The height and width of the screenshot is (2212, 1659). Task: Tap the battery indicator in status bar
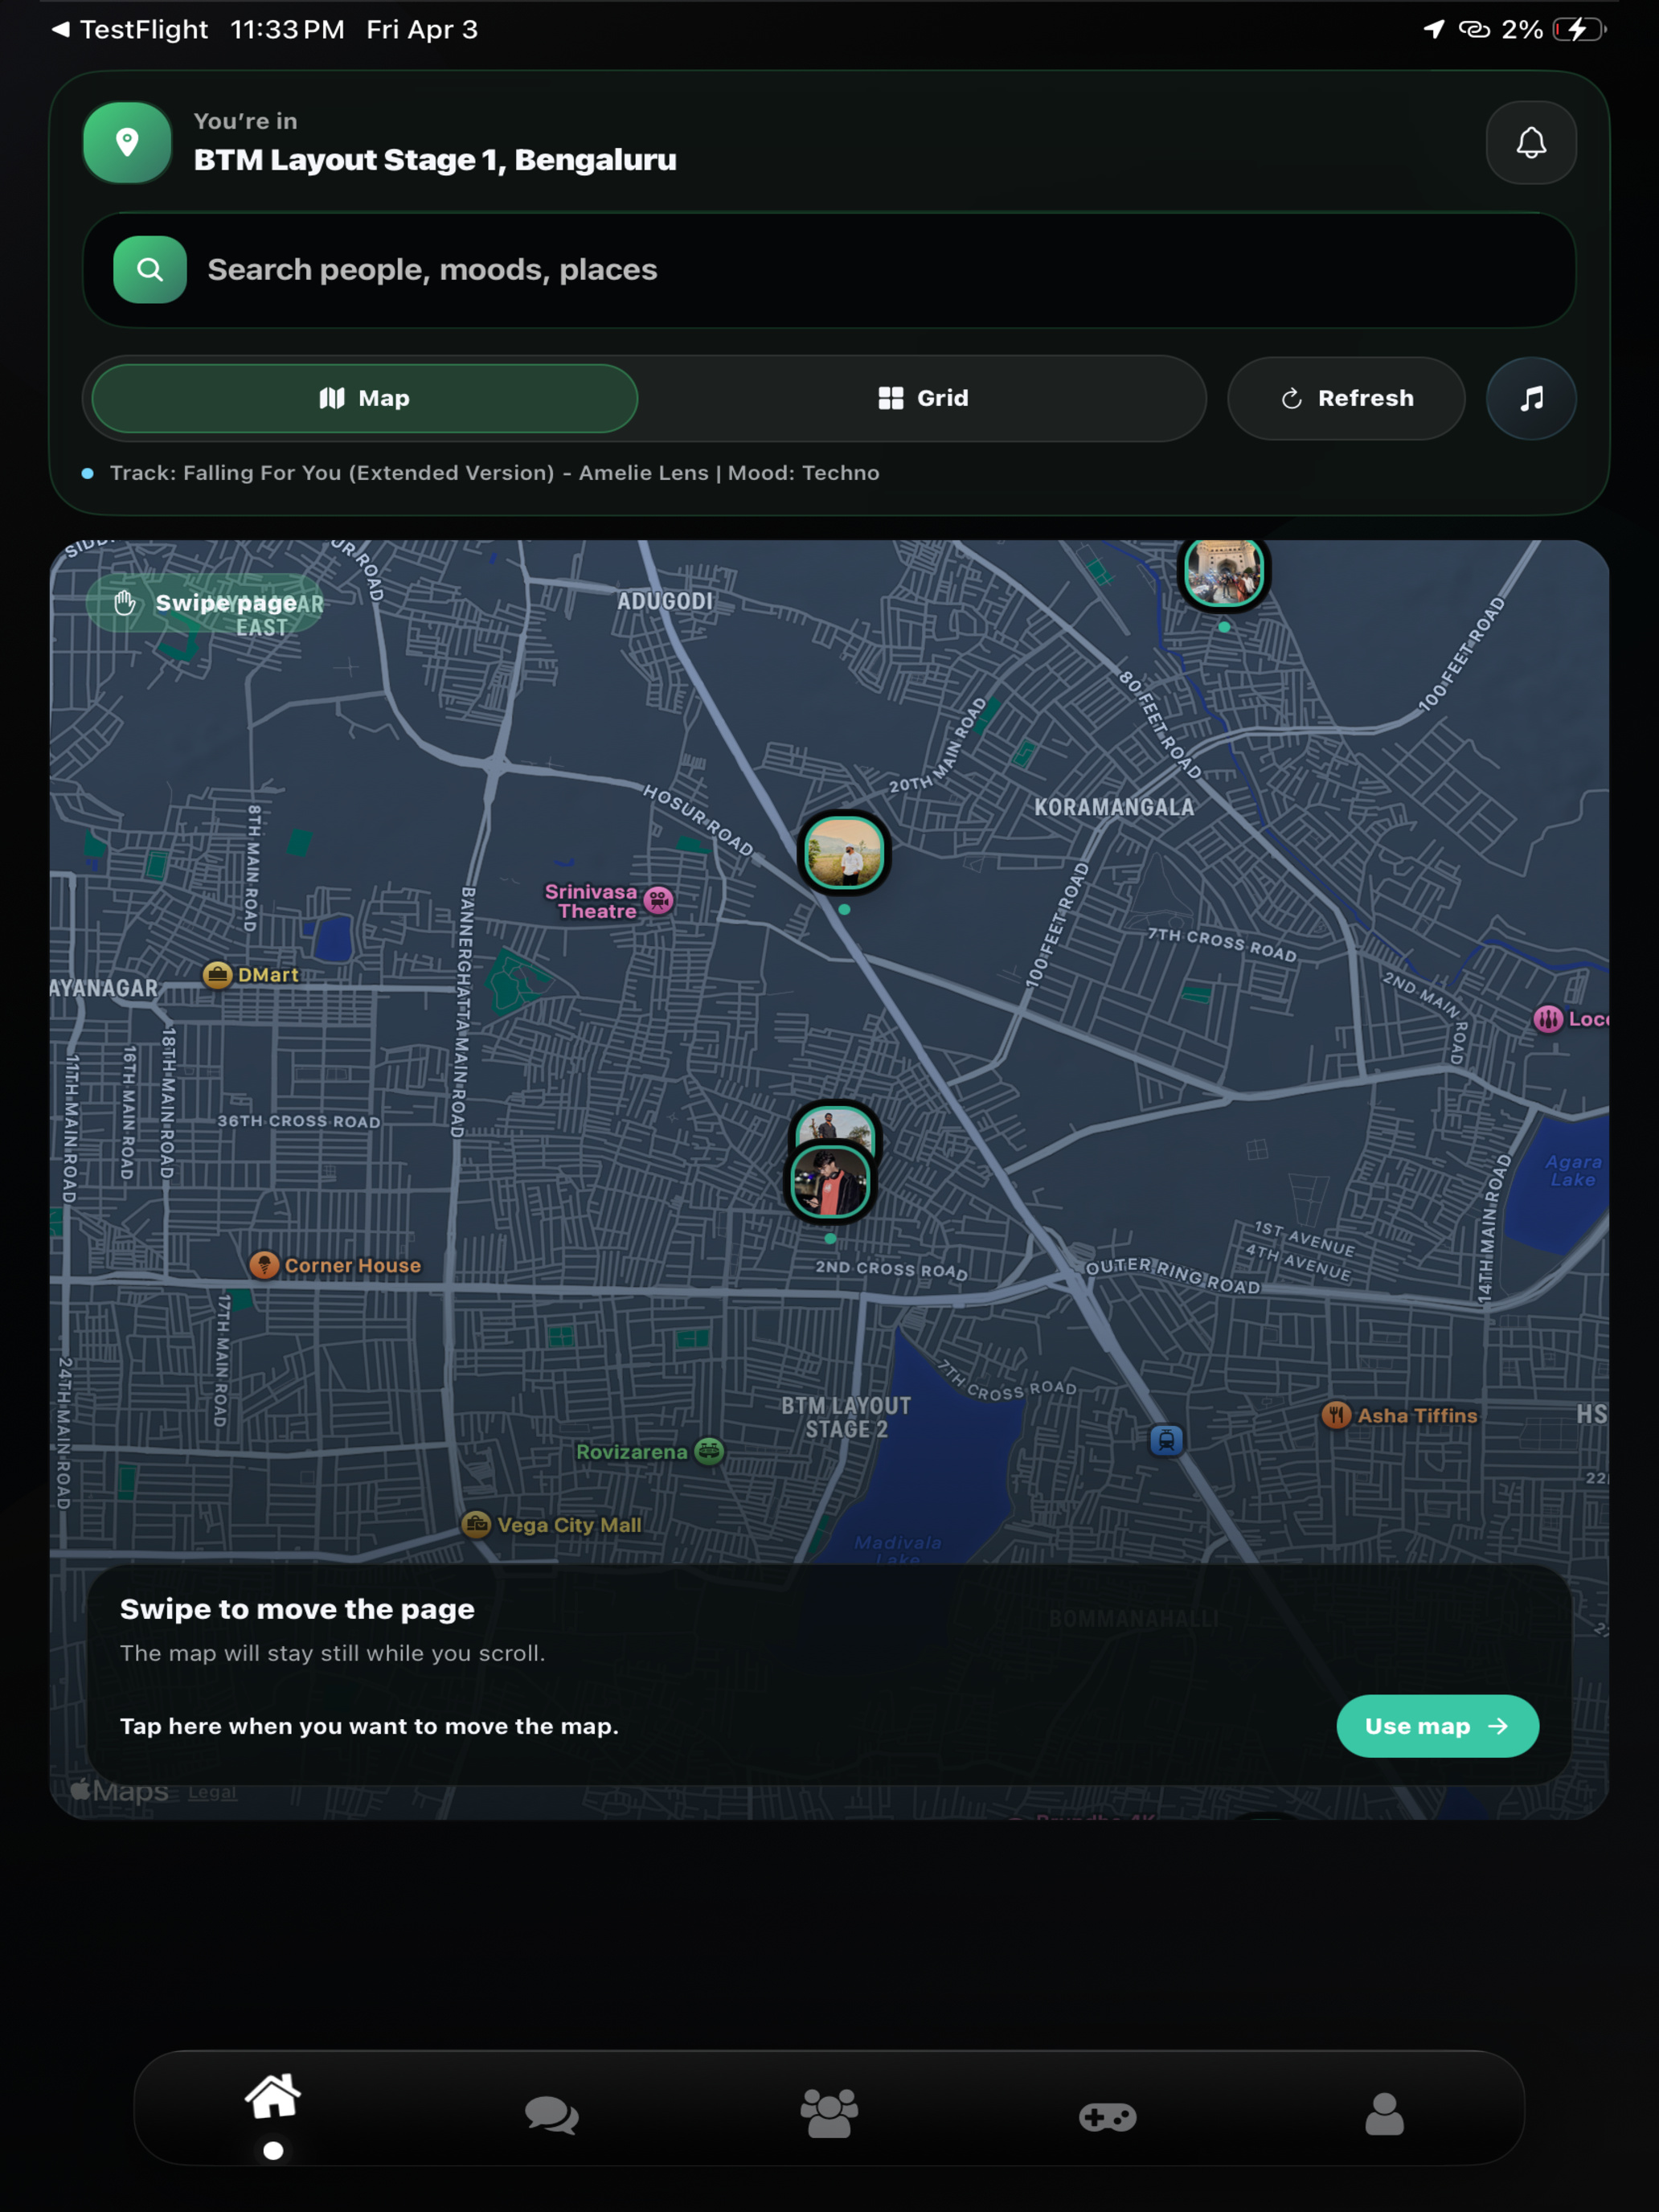point(1580,30)
